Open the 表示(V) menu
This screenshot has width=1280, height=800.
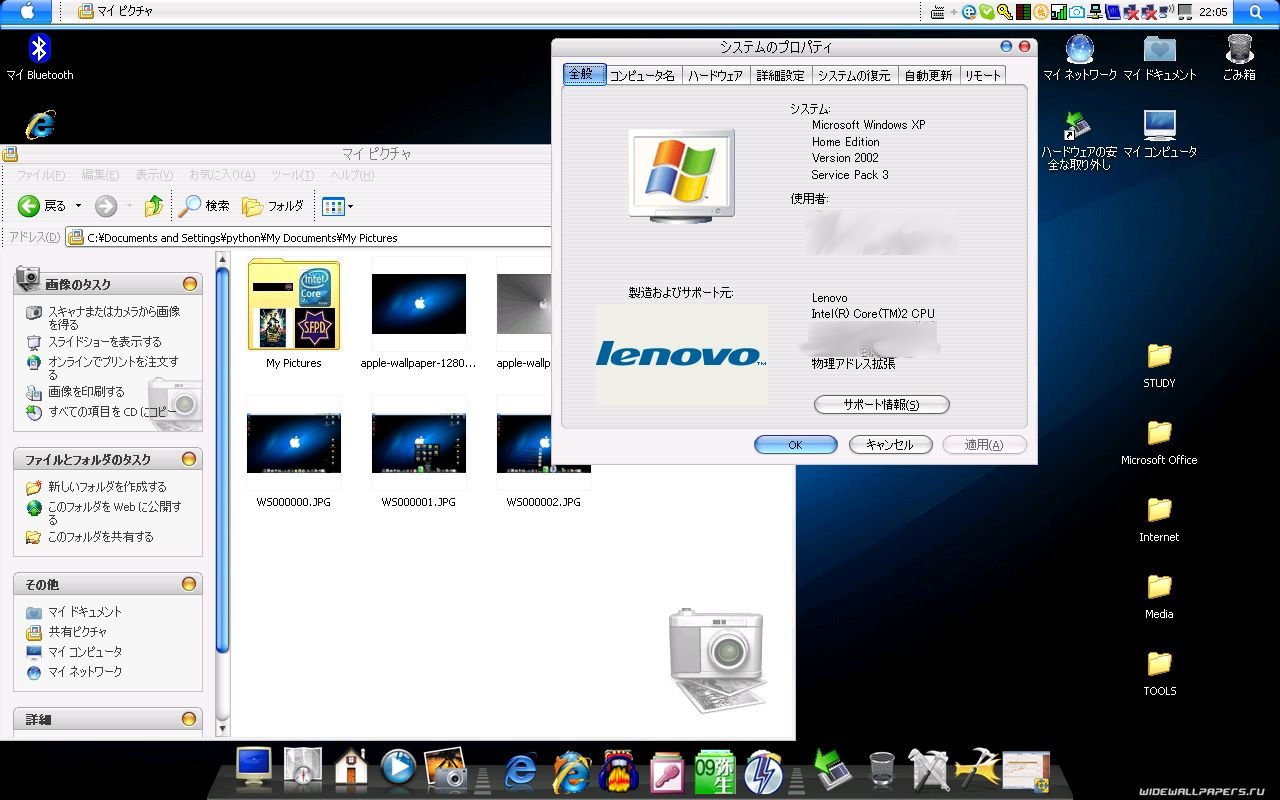[154, 175]
